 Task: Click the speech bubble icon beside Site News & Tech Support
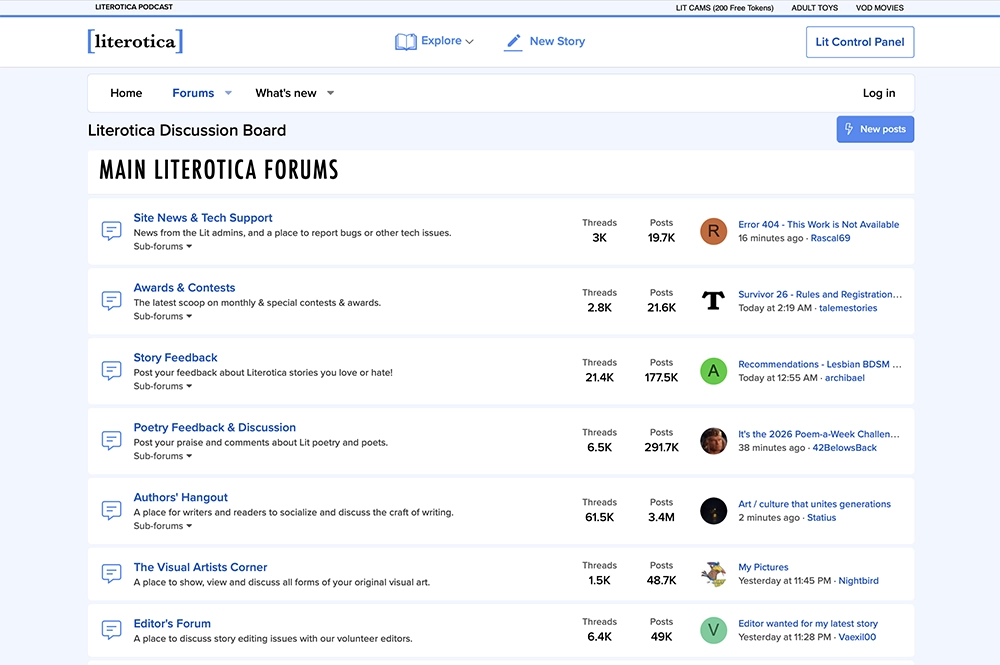111,230
